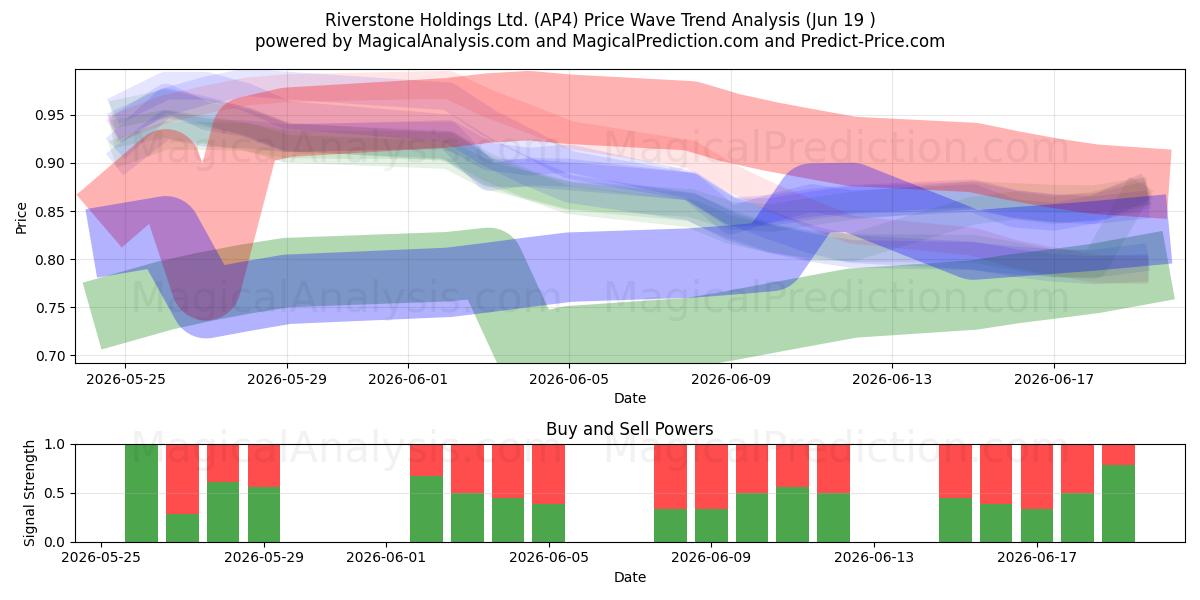1200x600 pixels.
Task: Click price chart tick label 2026-06-13
Action: point(892,379)
